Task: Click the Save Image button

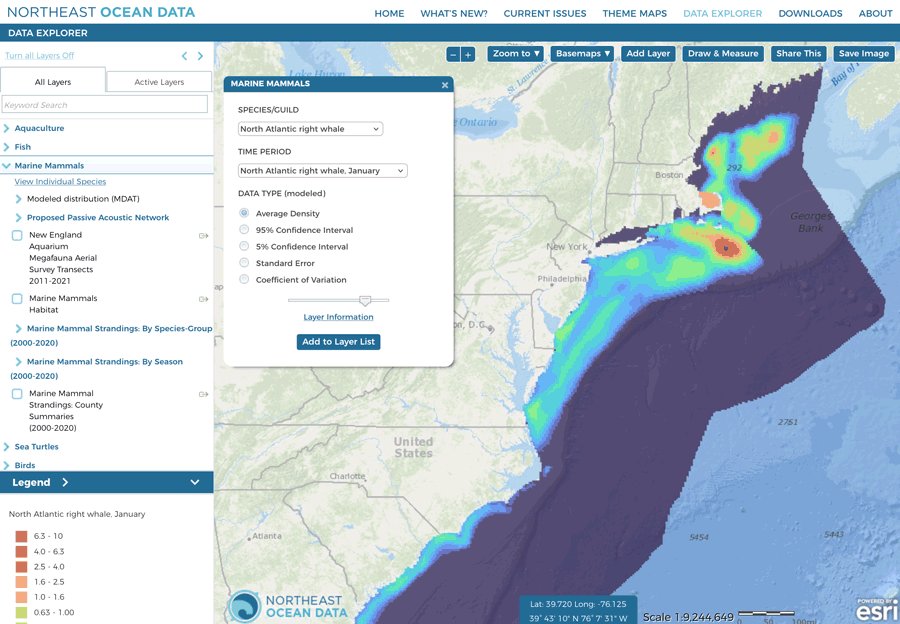Action: 863,53
